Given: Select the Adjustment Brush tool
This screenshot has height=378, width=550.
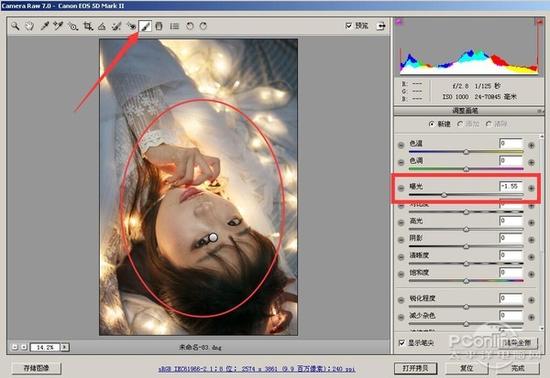Looking at the screenshot, I should 145,26.
